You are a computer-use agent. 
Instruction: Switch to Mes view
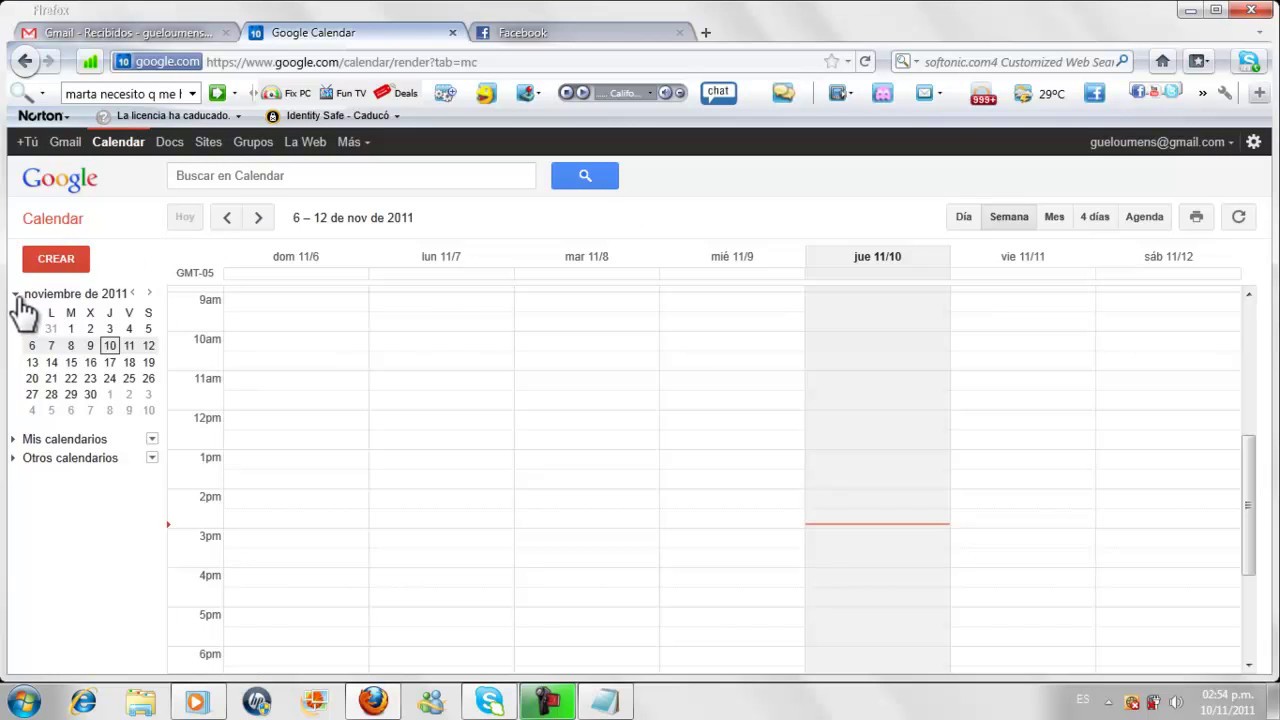[x=1054, y=217]
